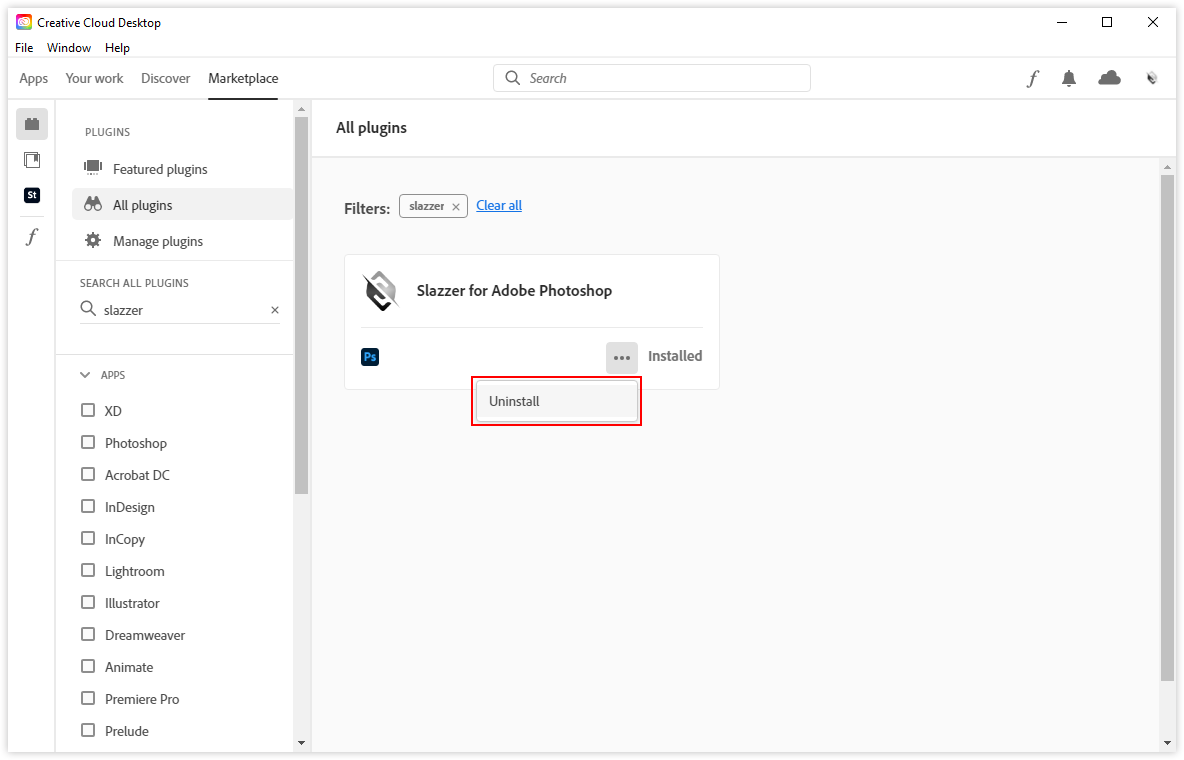
Task: Click the Creative Cloud logo in title bar
Action: tap(24, 23)
